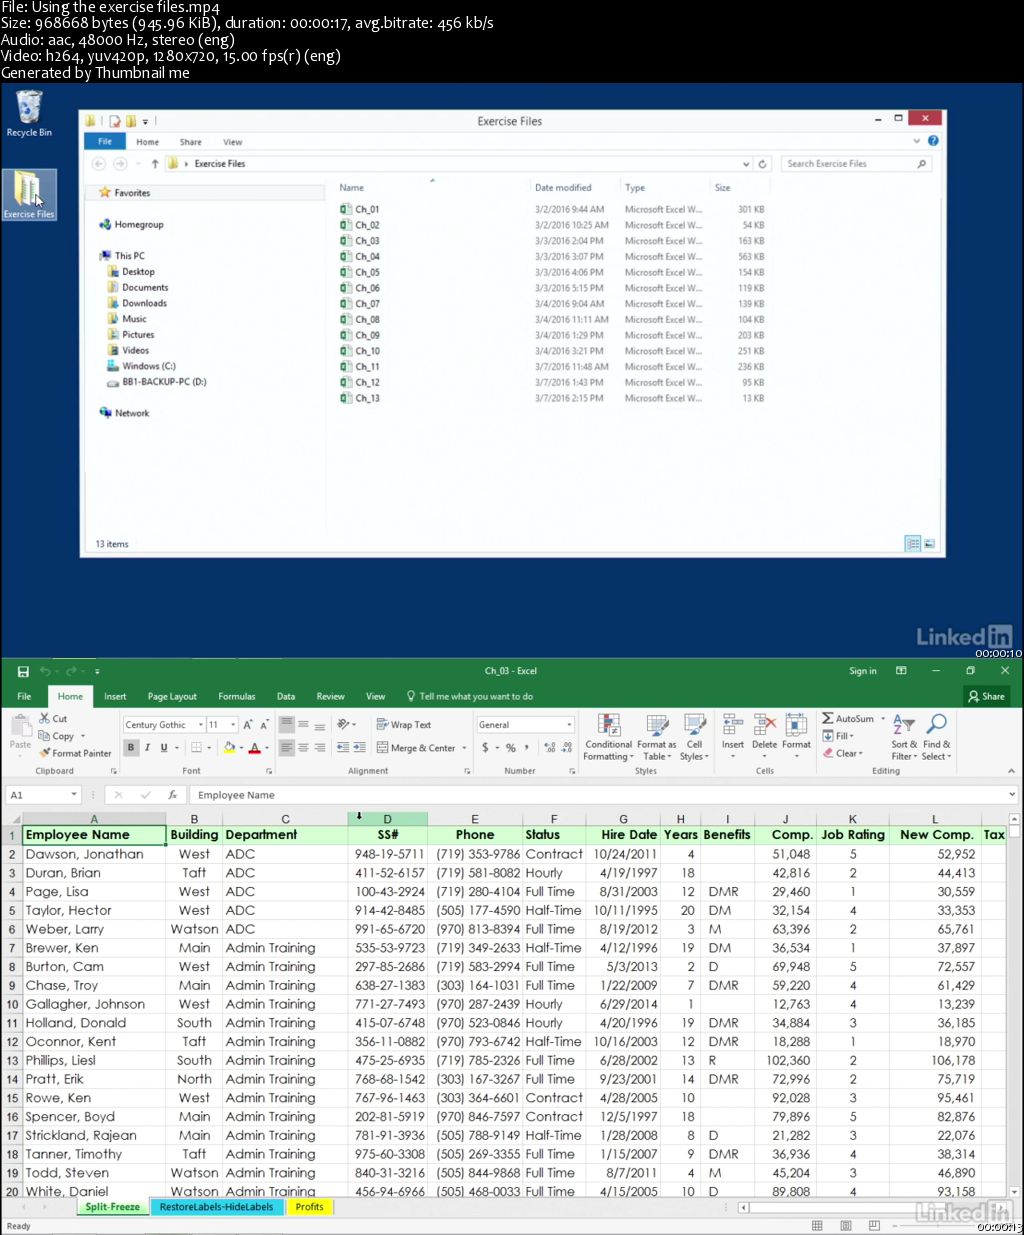Click the Orientation text angle icon
The height and width of the screenshot is (1235, 1024).
[344, 725]
